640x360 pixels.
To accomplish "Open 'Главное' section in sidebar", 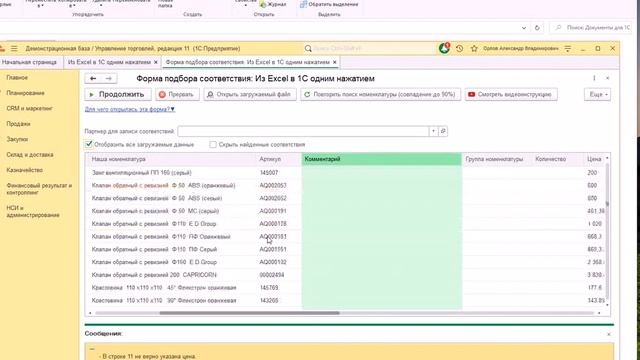I will tap(17, 78).
